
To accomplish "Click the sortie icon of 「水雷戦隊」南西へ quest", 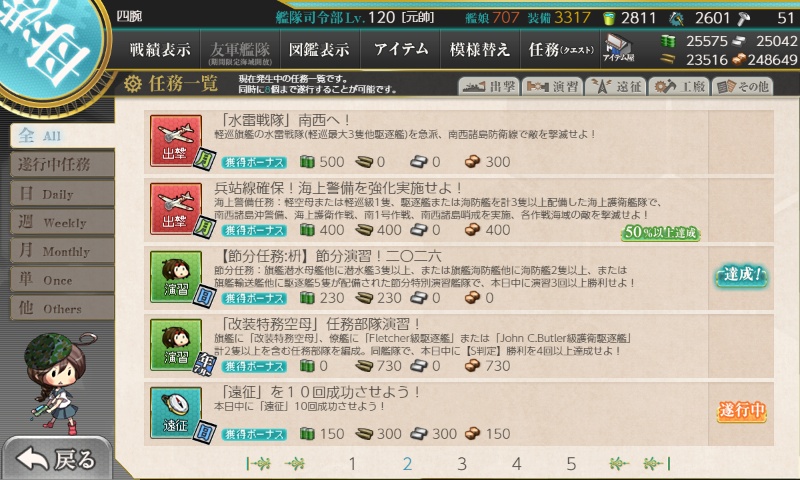I will pos(176,140).
